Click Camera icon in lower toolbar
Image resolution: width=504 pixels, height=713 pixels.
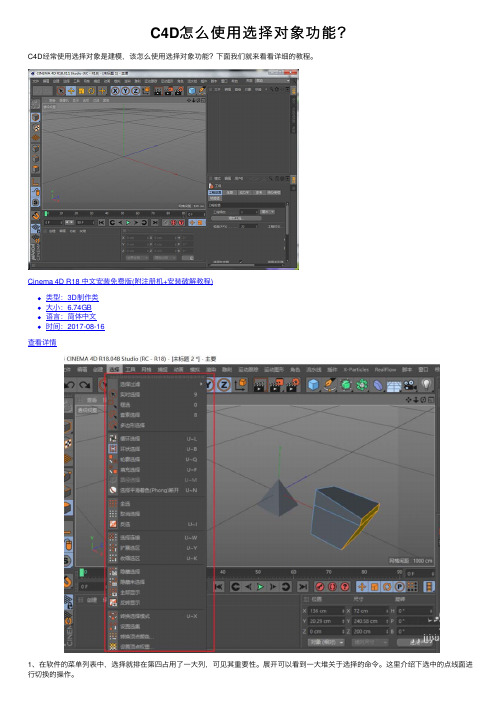click(x=410, y=385)
